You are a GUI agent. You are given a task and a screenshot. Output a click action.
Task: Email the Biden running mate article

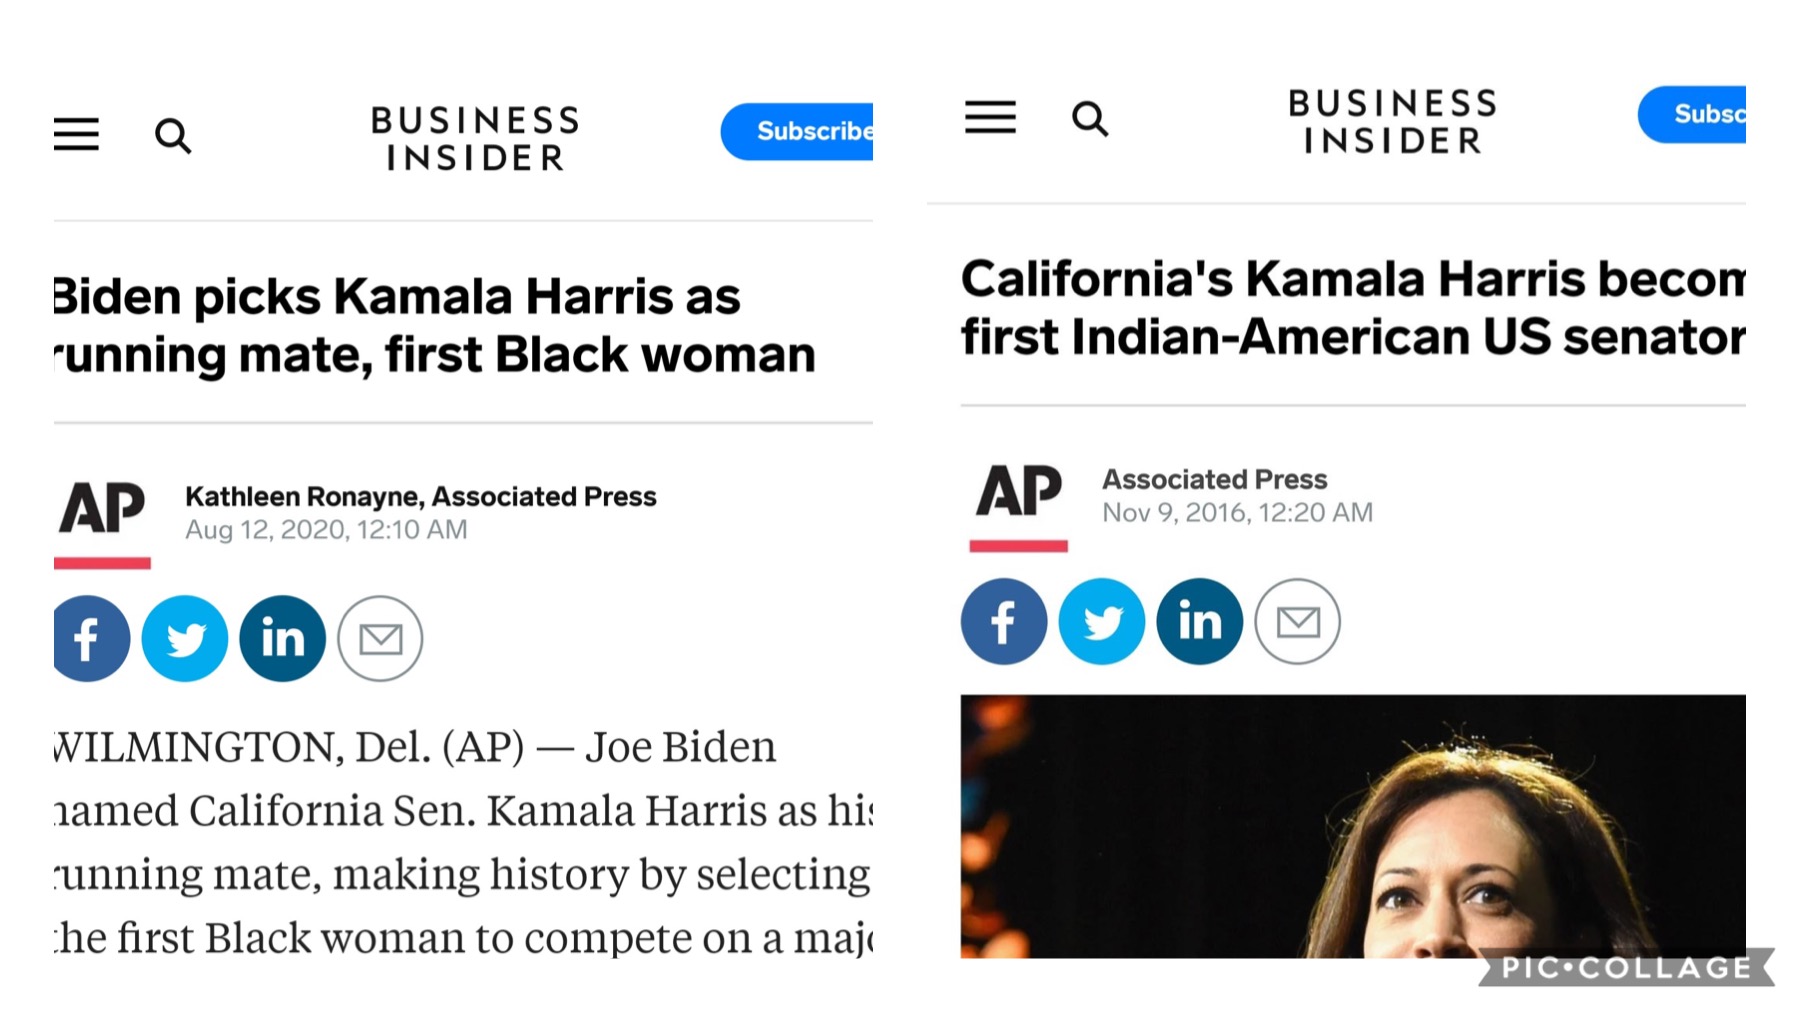coord(380,638)
